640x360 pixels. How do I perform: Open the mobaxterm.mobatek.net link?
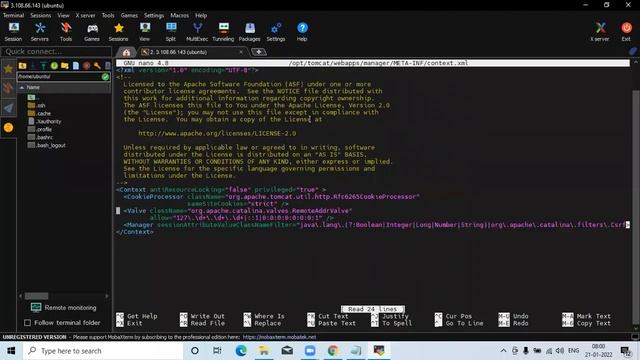[x=279, y=337]
